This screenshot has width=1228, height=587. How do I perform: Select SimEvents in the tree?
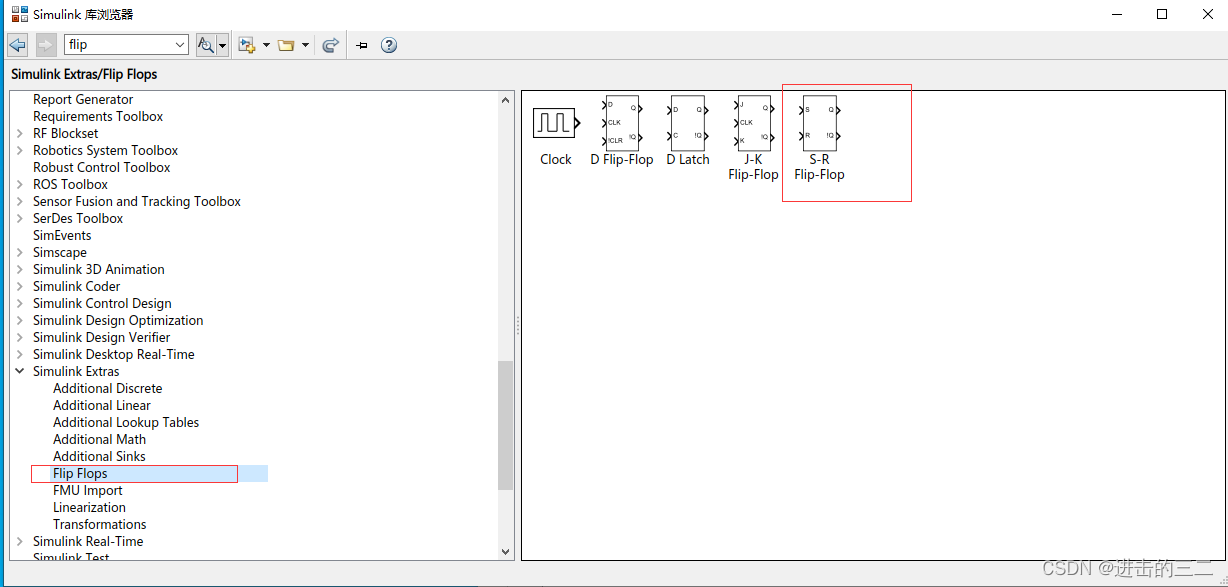pos(62,235)
